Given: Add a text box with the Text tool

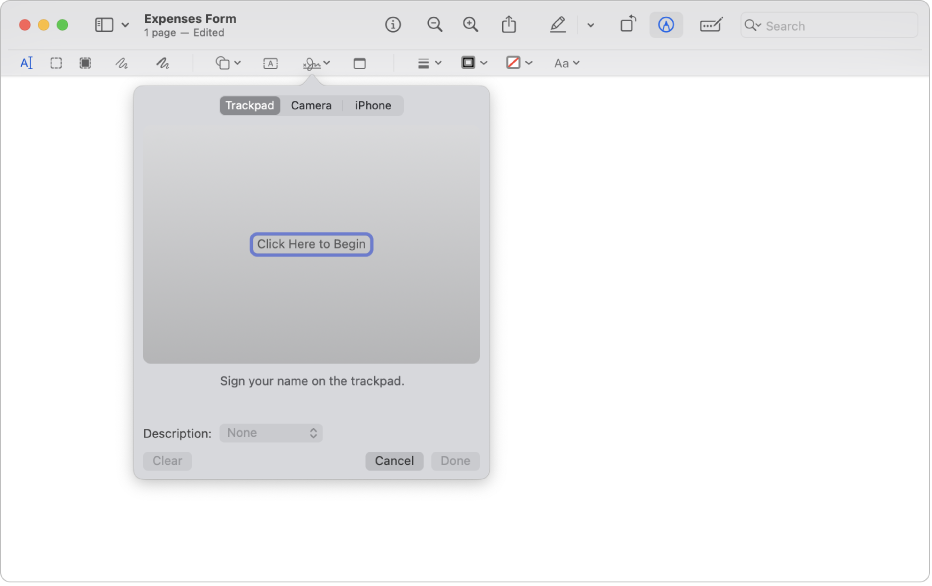Looking at the screenshot, I should coord(270,63).
